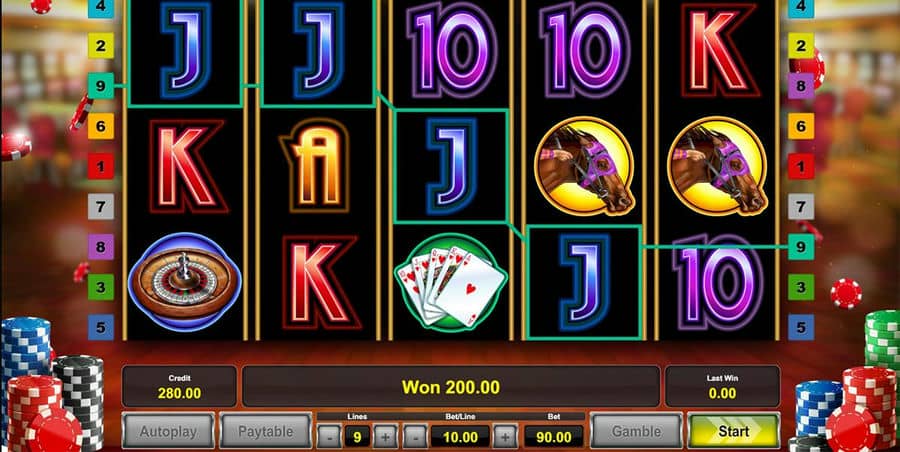Click the orange A symbol on the second reel
This screenshot has width=900, height=452.
click(x=317, y=166)
